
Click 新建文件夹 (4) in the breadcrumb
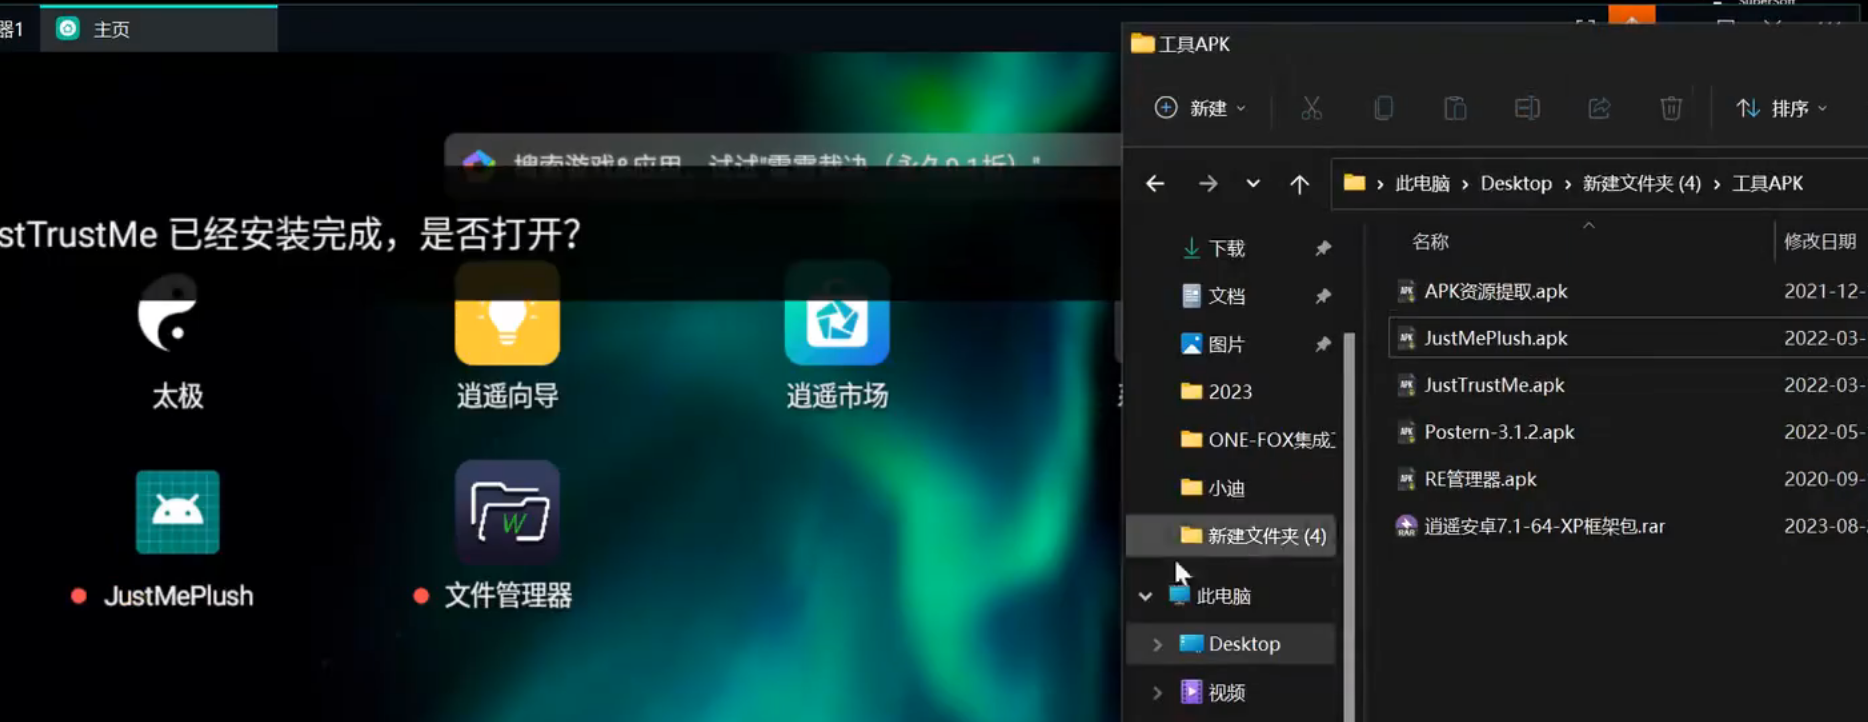click(1641, 184)
